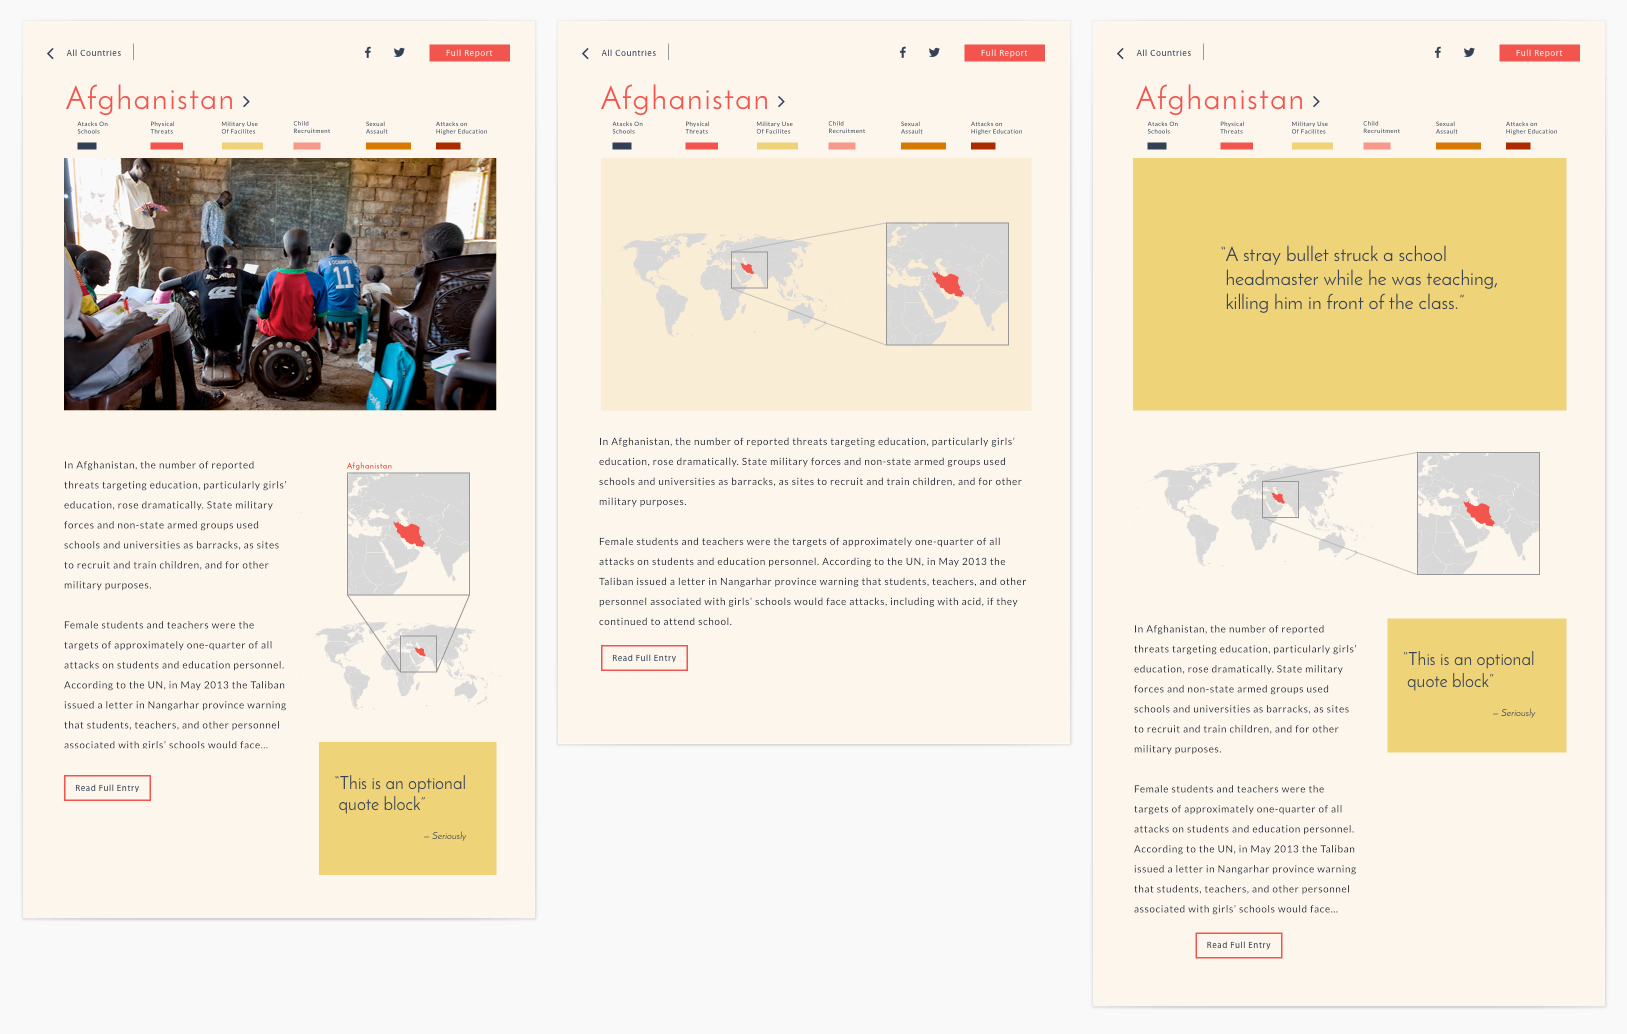Click Afghanistan title in stray-bullet quote mockup

coord(1220,100)
